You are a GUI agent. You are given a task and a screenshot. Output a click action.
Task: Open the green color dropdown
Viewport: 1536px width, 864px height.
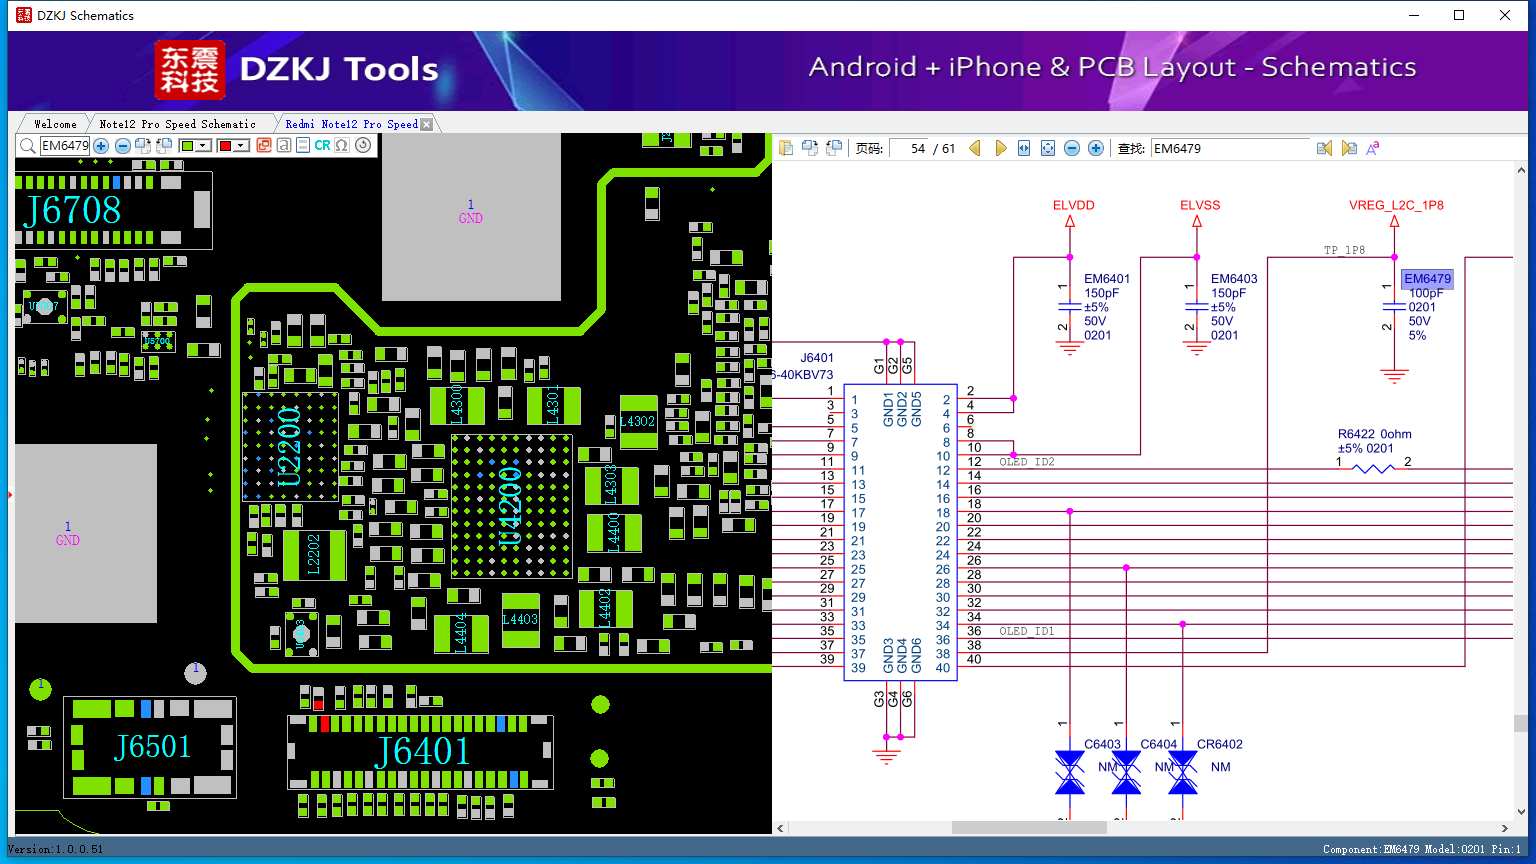coord(203,146)
